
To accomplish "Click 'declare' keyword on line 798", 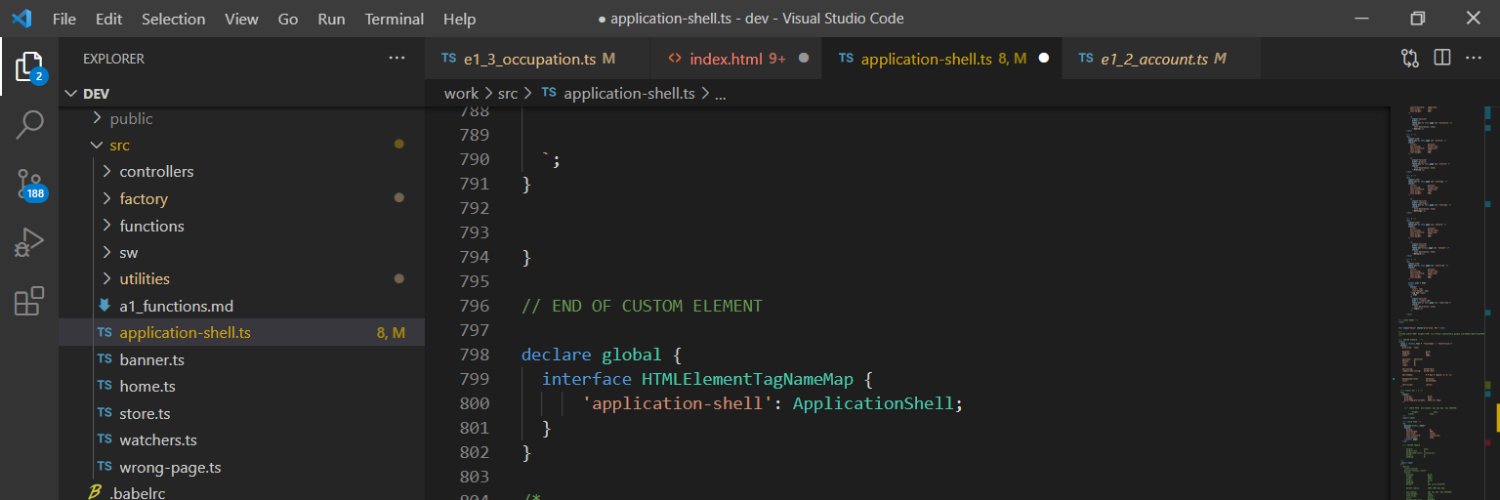I will pos(557,355).
